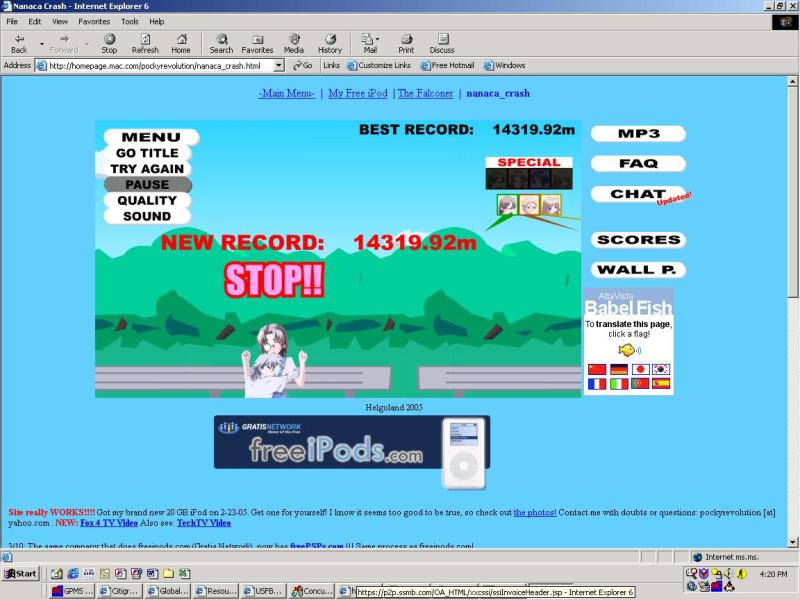Click the Windows Start button
The height and width of the screenshot is (600, 800).
click(20, 573)
